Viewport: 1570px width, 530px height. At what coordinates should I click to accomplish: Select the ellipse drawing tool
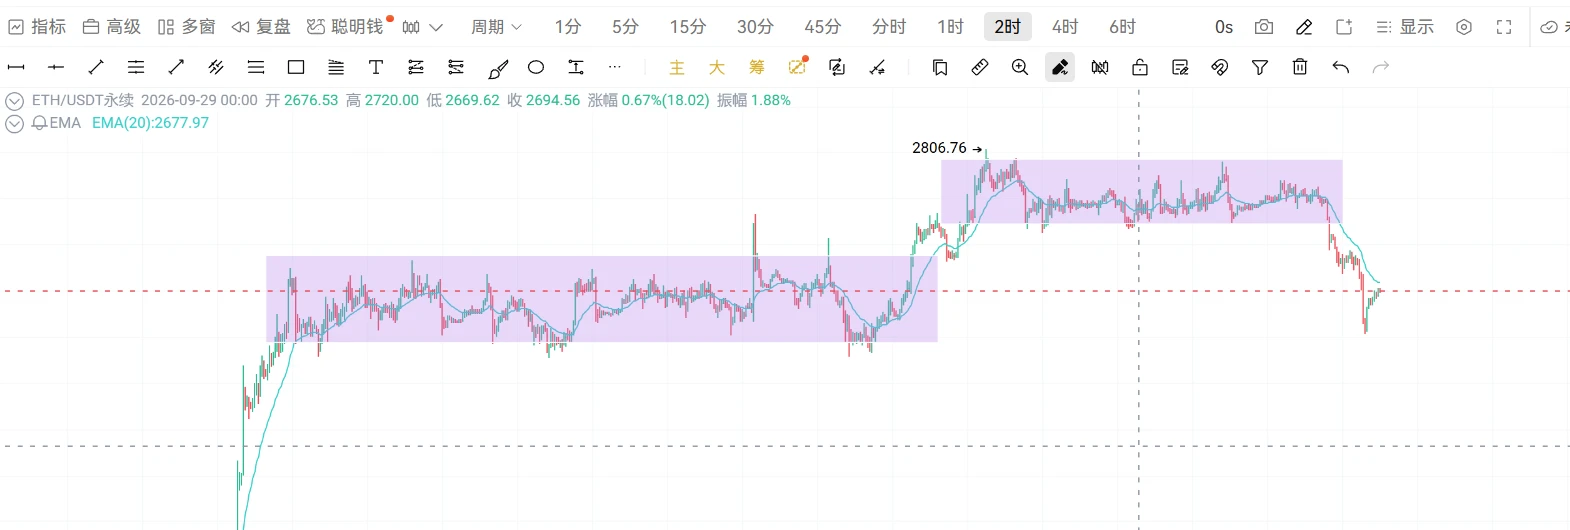pyautogui.click(x=536, y=67)
